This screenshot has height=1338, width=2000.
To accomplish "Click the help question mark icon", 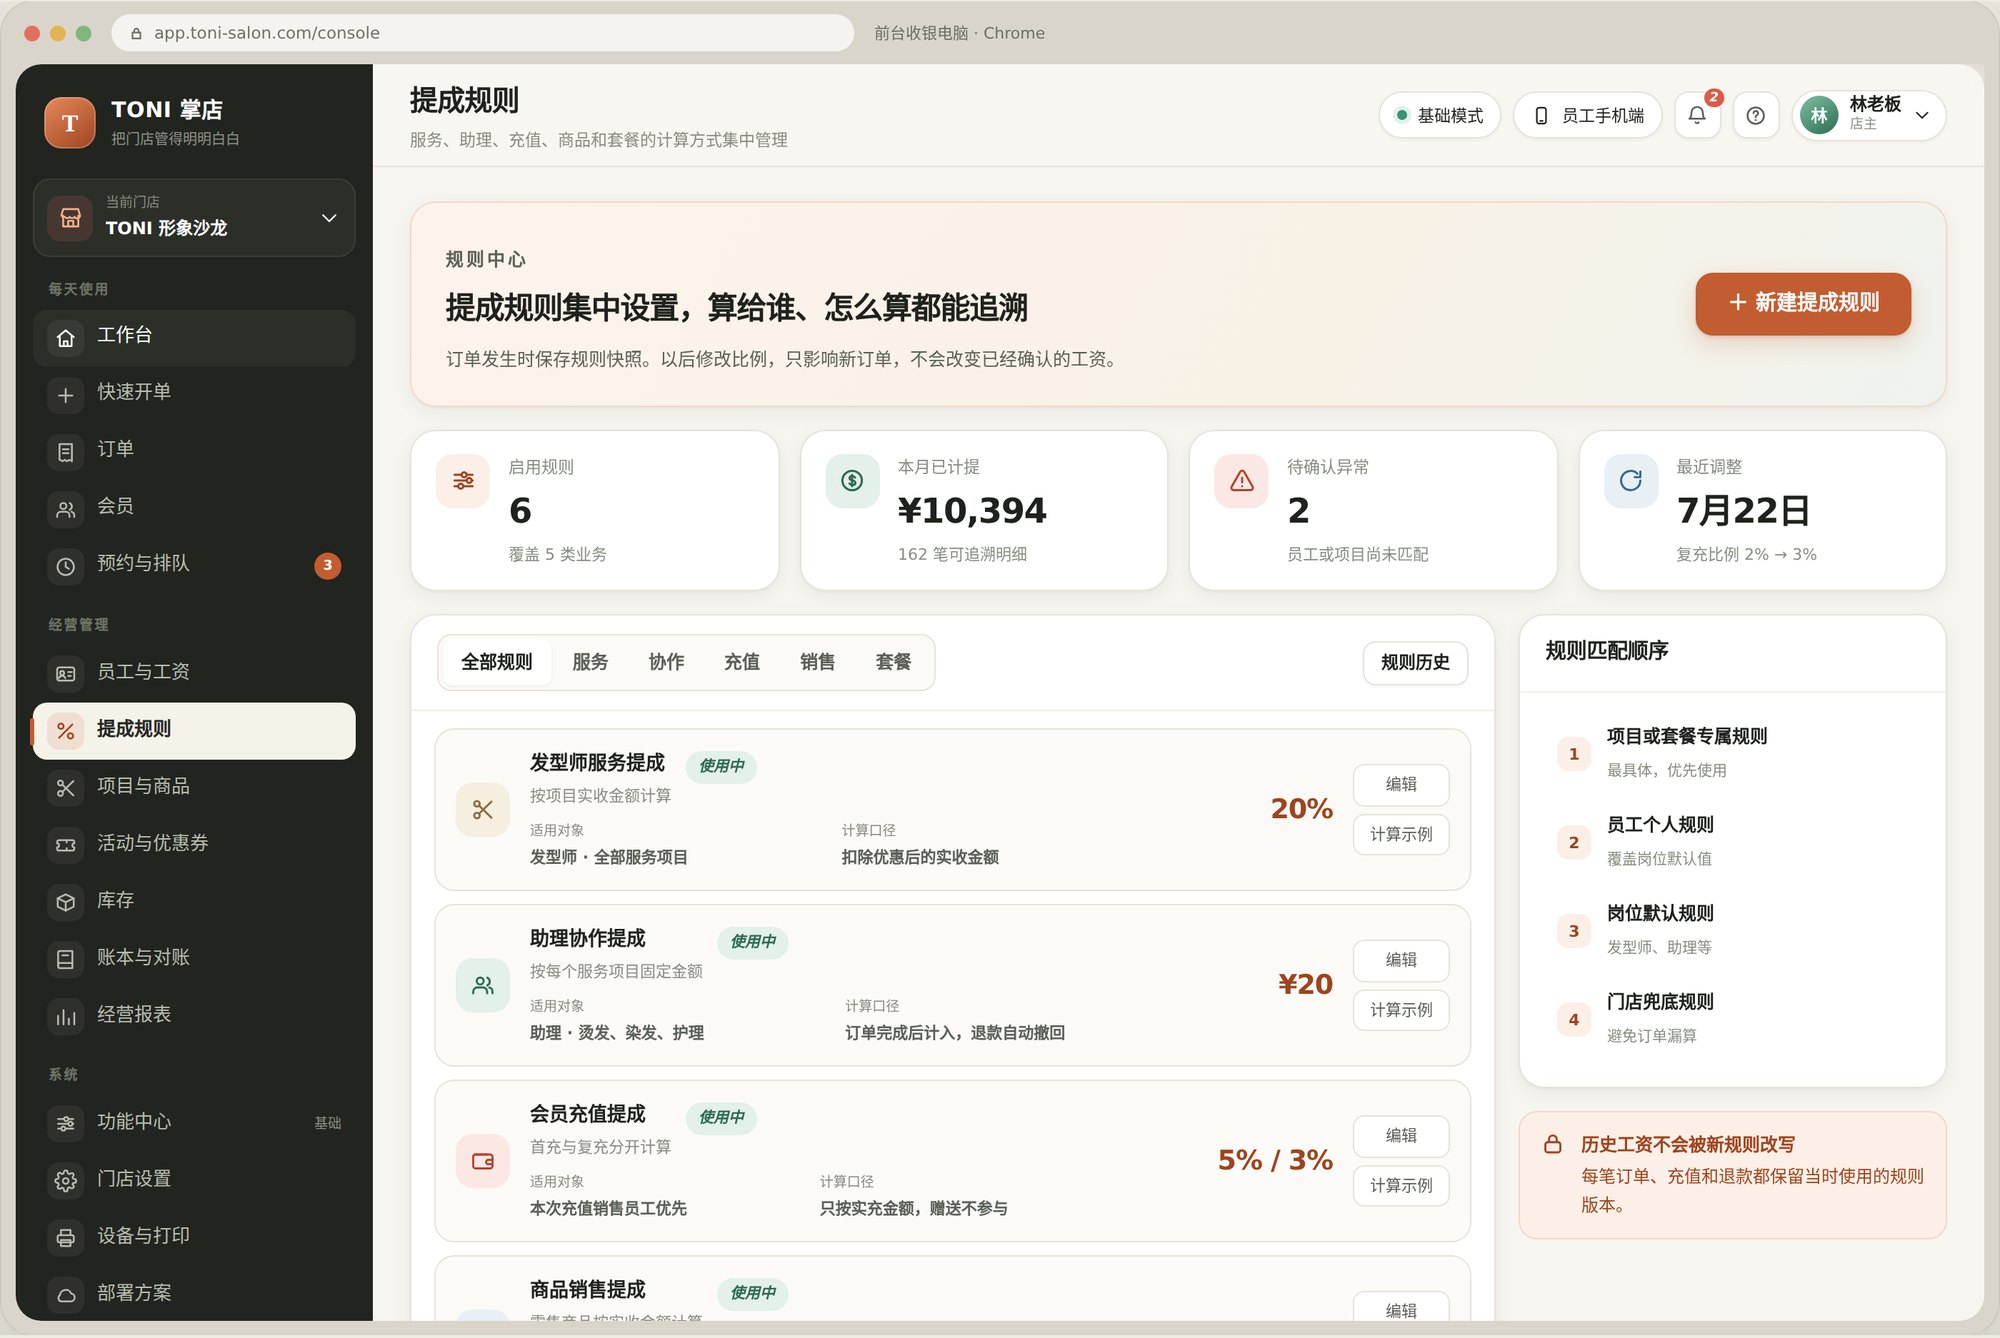I will [1755, 115].
